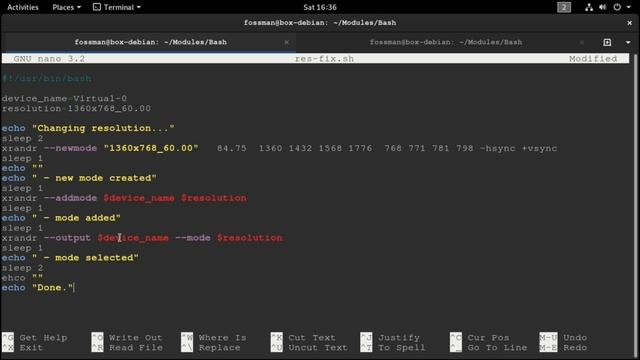Viewport: 640px width, 360px height.
Task: Click the Modified status indicator
Action: click(593, 59)
